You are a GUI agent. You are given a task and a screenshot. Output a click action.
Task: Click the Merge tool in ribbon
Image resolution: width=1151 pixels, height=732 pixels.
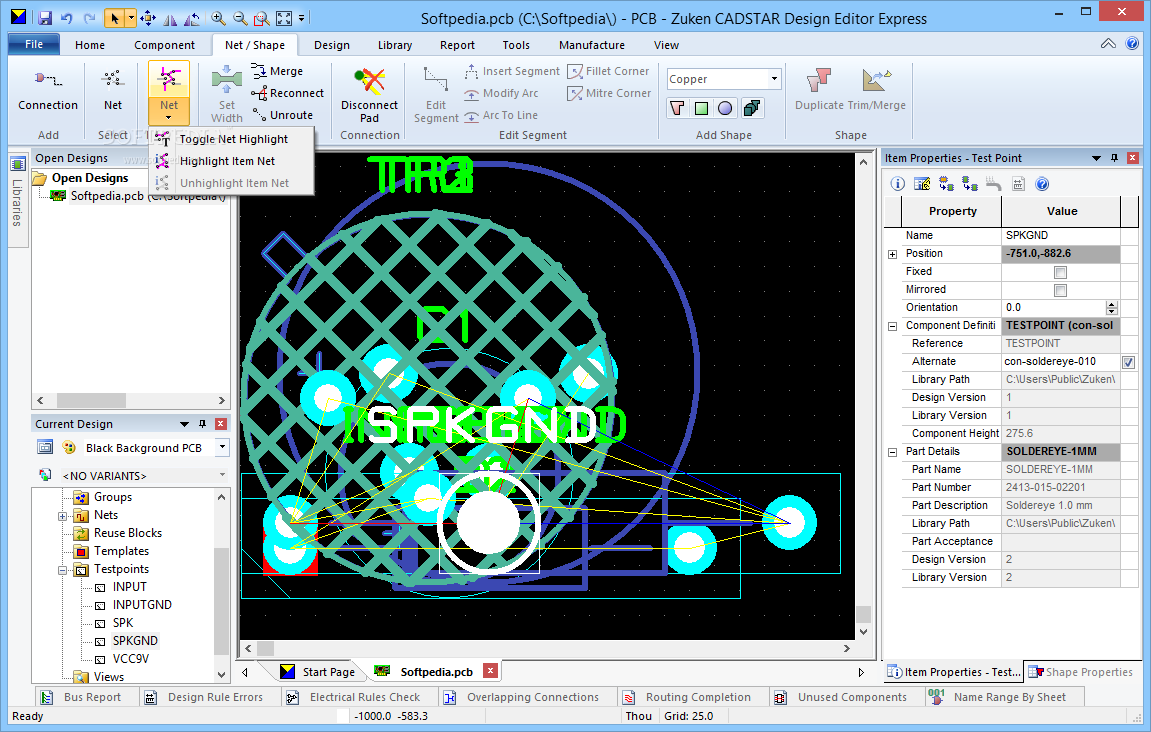(277, 71)
